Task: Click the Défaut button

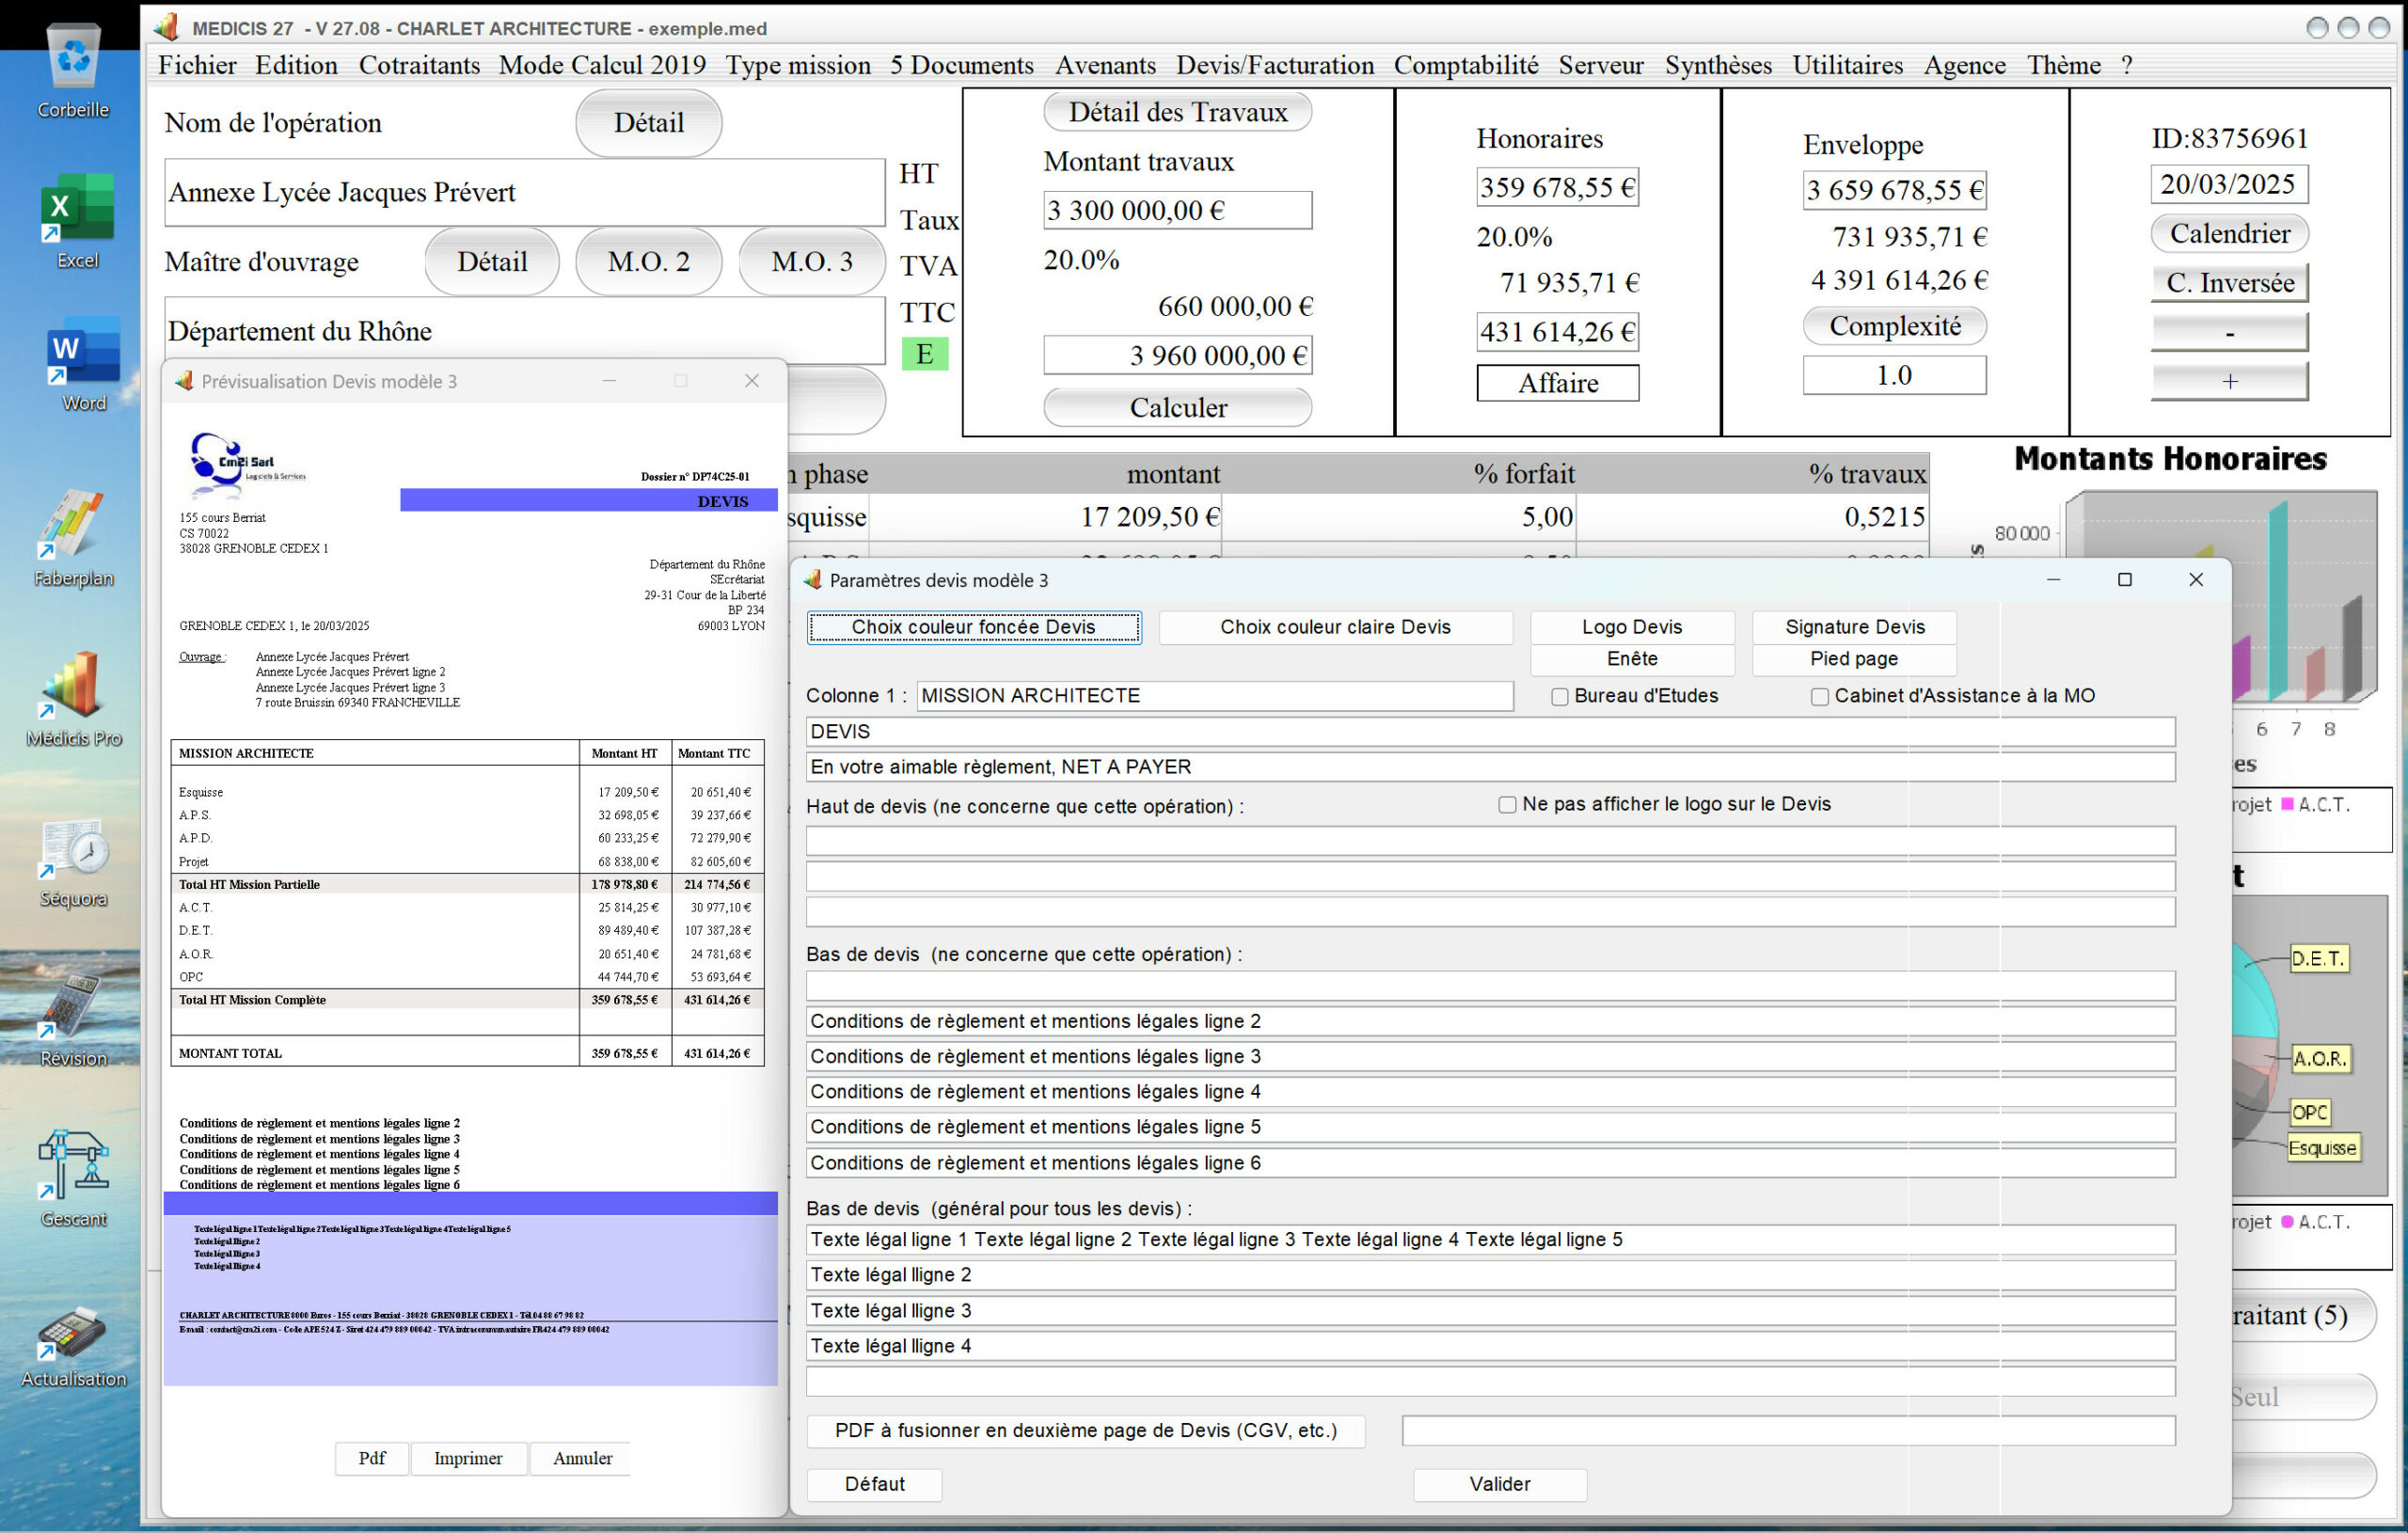Action: coord(875,1485)
